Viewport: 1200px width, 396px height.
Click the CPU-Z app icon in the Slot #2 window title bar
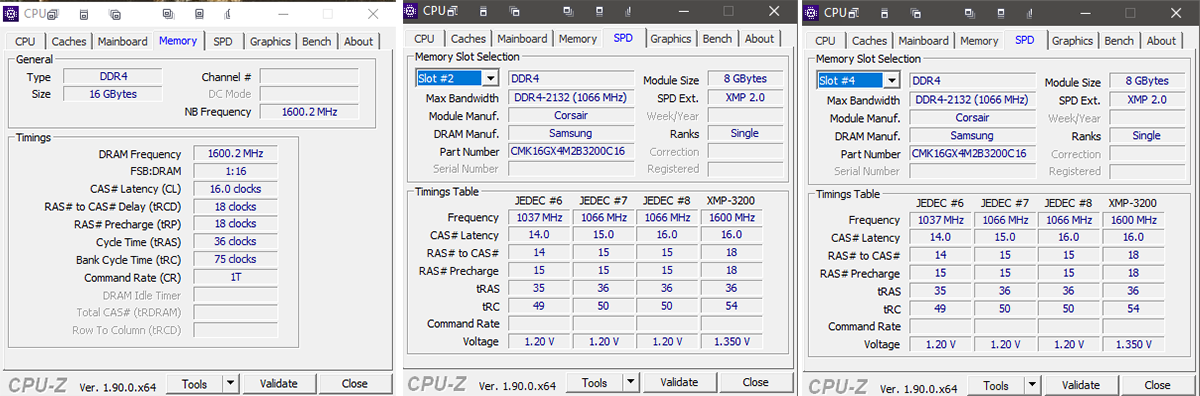(x=412, y=11)
